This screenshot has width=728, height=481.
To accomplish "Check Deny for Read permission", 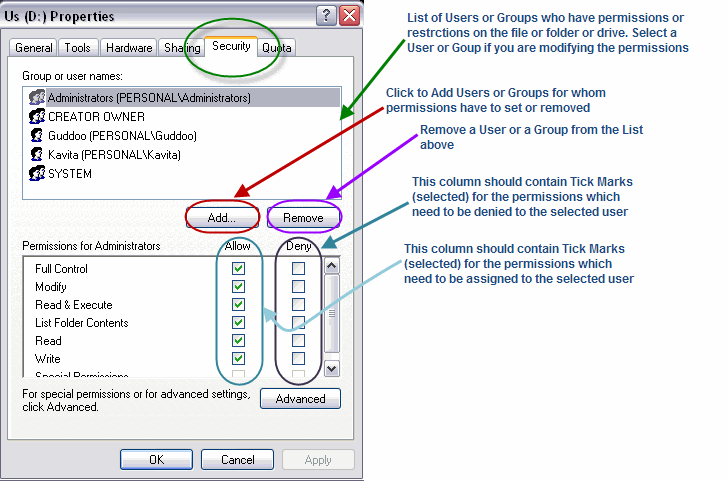I will coord(299,340).
